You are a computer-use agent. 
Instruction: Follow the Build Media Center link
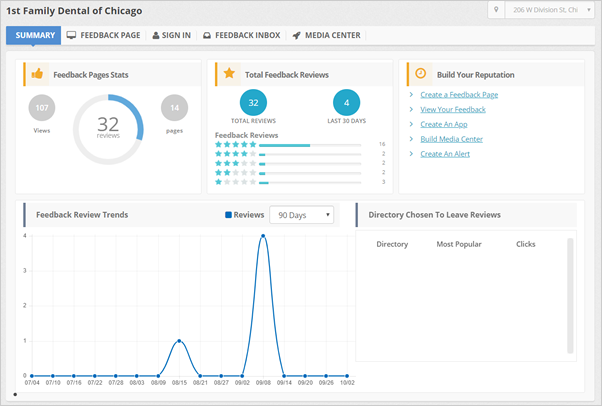451,139
